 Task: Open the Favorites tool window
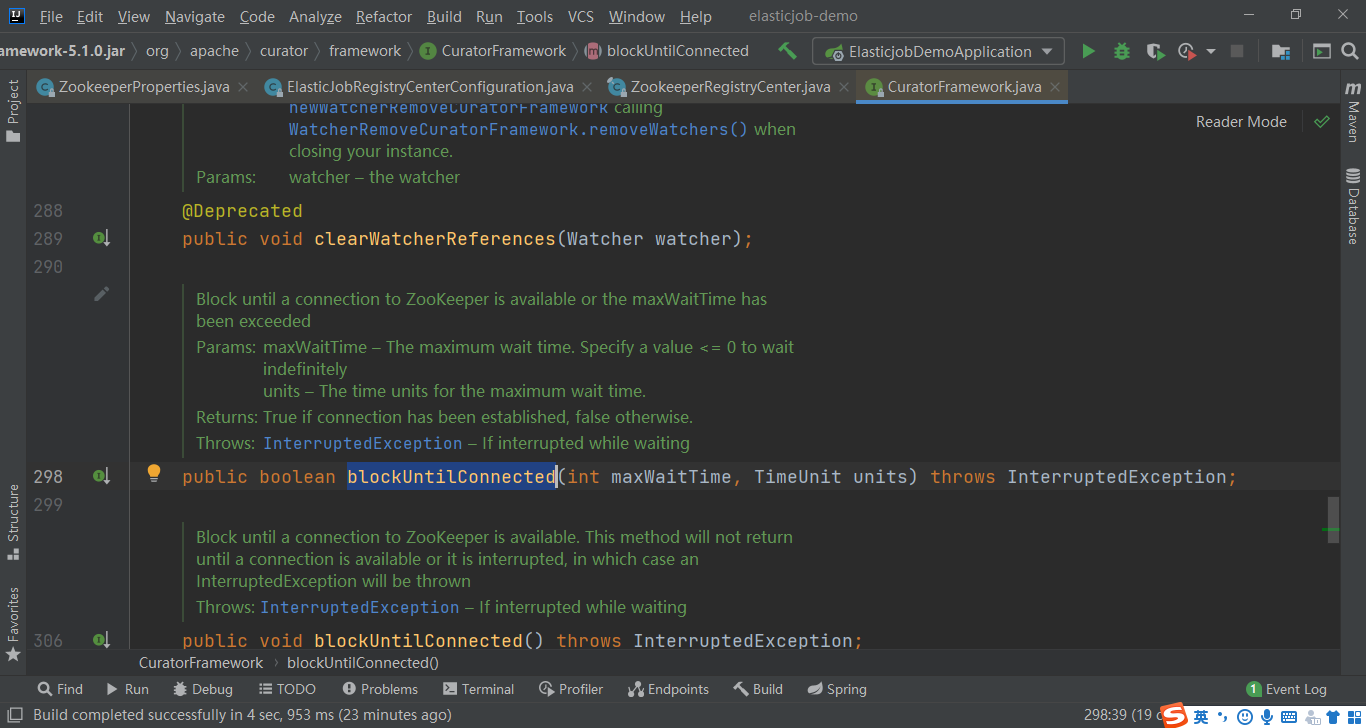pos(13,623)
